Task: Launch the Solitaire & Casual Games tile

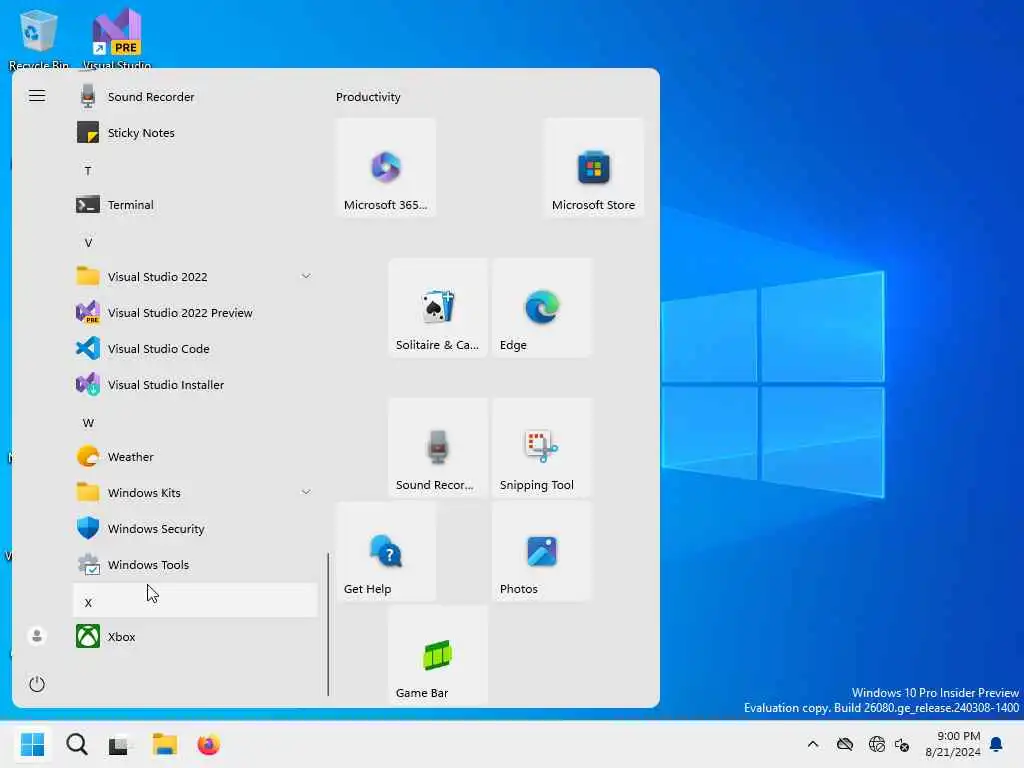Action: point(438,308)
